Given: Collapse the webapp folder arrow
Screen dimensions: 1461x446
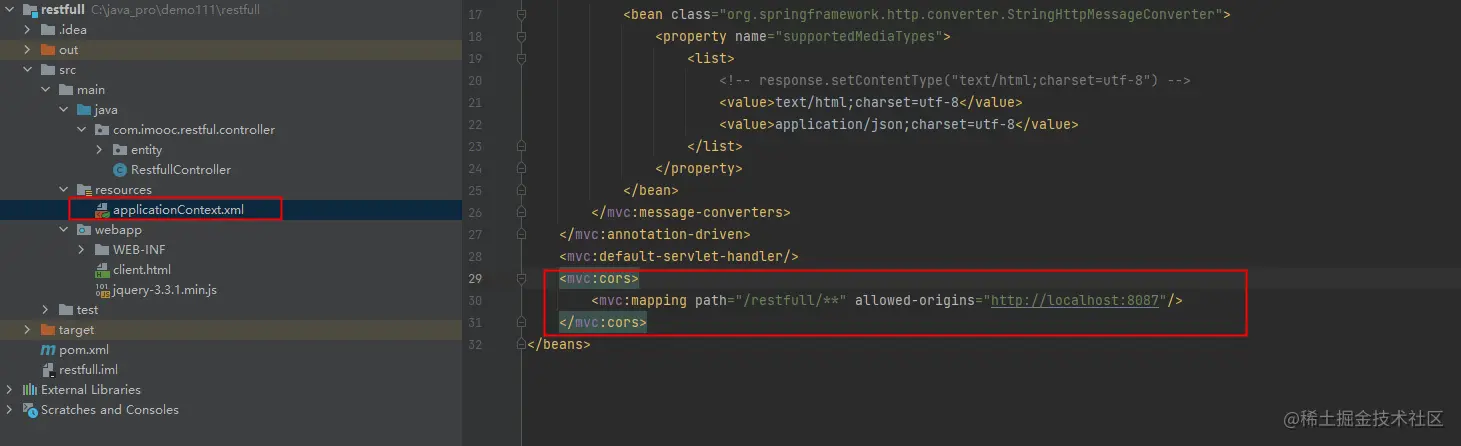Looking at the screenshot, I should coord(64,230).
